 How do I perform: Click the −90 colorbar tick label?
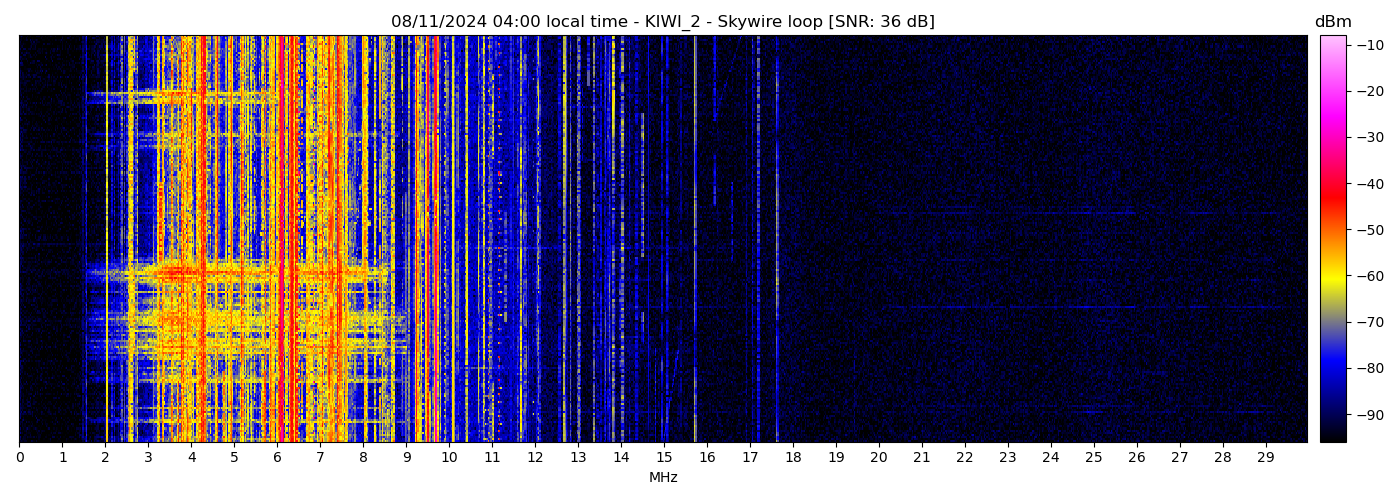1369,415
